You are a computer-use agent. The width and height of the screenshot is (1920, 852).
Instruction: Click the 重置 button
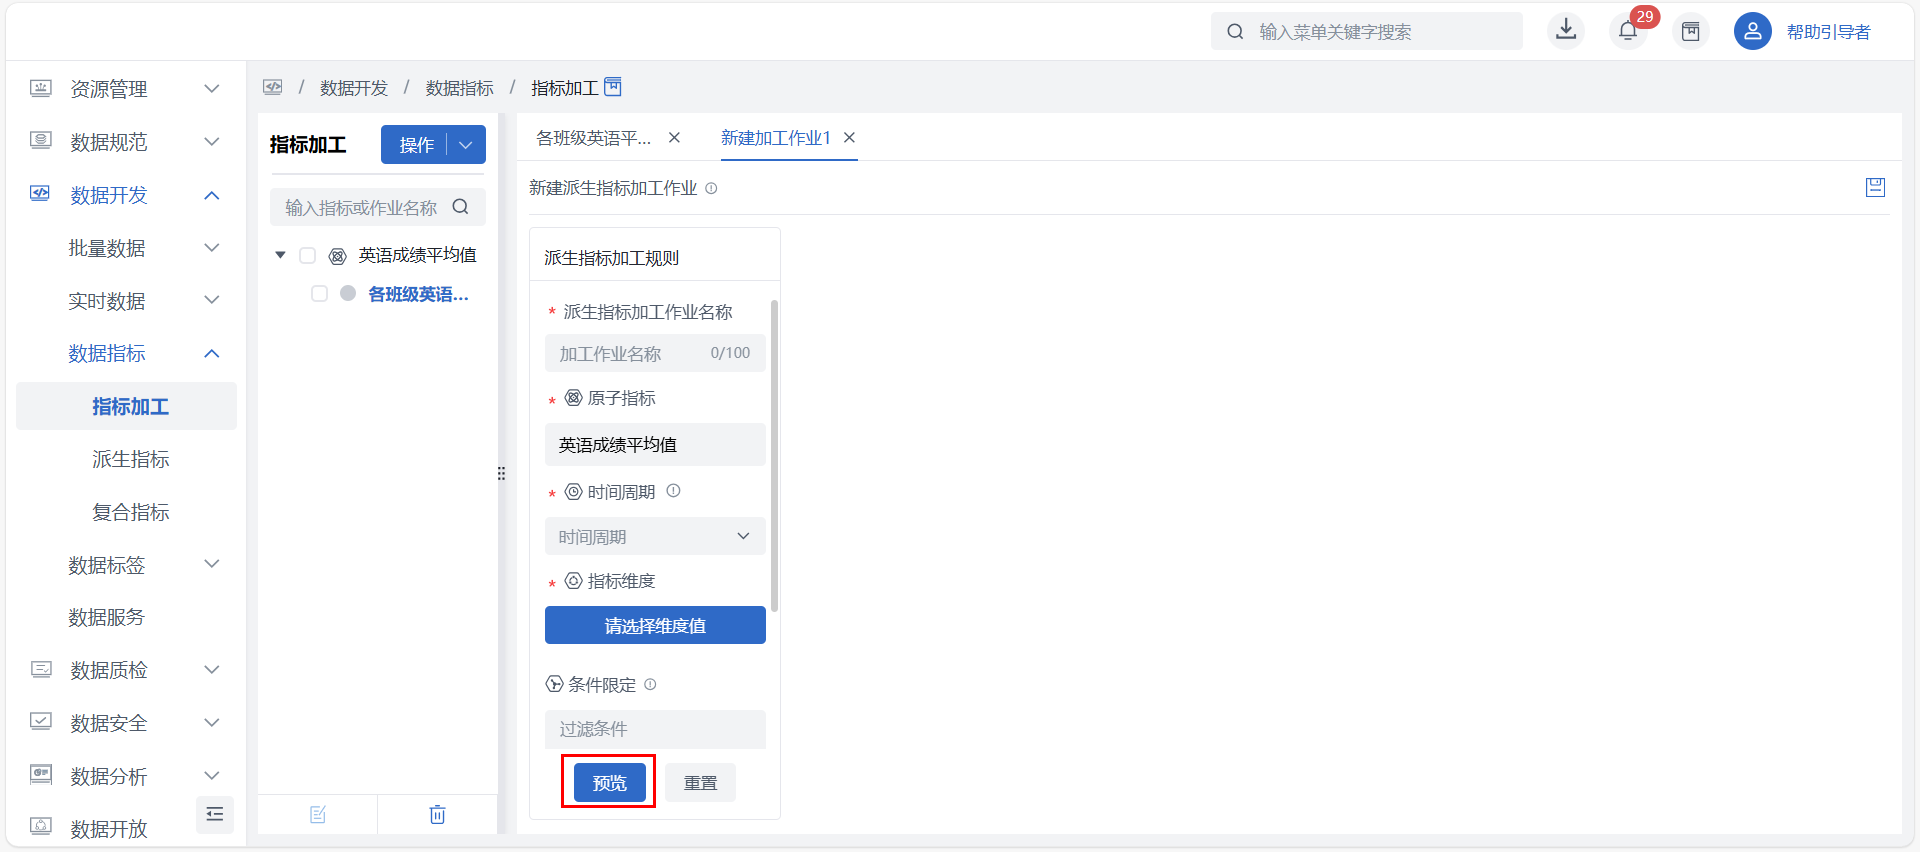700,783
